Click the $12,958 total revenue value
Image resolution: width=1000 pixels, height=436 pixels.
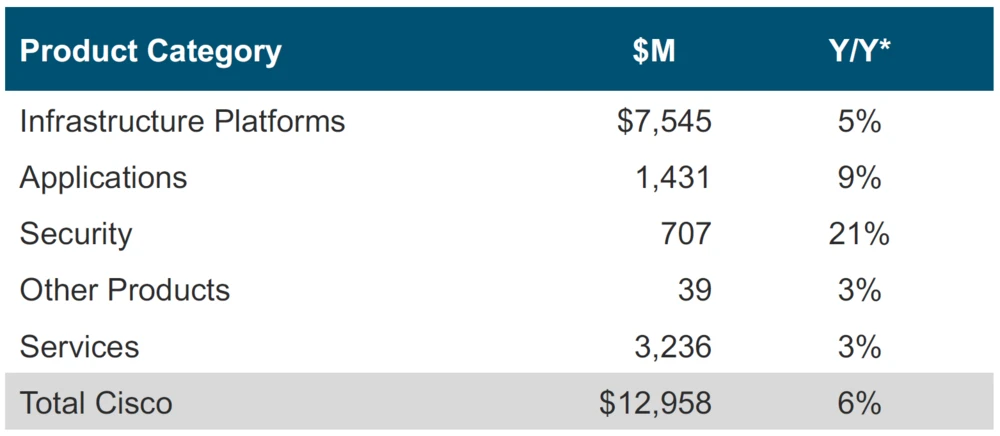pyautogui.click(x=656, y=403)
